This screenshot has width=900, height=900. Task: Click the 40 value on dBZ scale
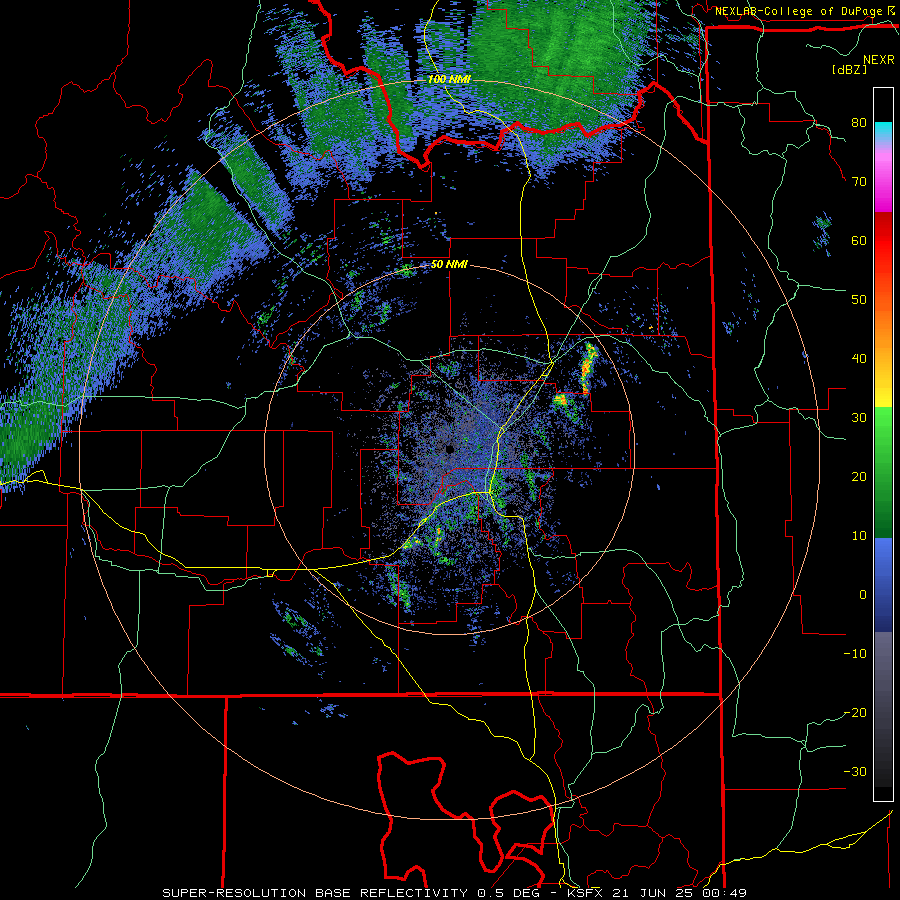[859, 359]
